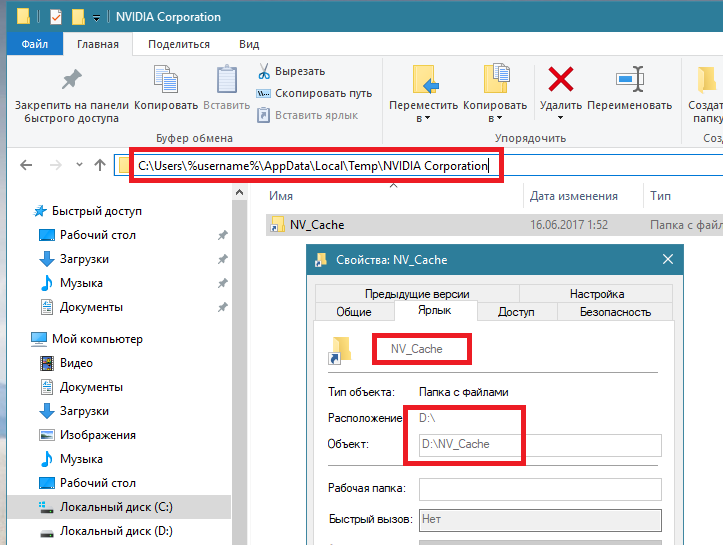Close the Свойства: NV_Cache dialog
The image size is (723, 545).
[x=668, y=260]
